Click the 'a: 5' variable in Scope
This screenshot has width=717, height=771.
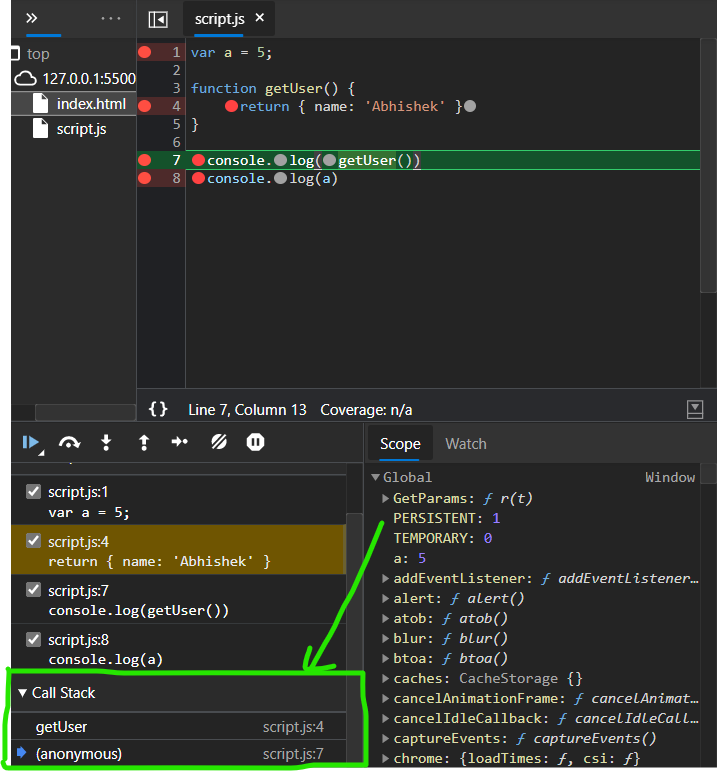point(409,559)
